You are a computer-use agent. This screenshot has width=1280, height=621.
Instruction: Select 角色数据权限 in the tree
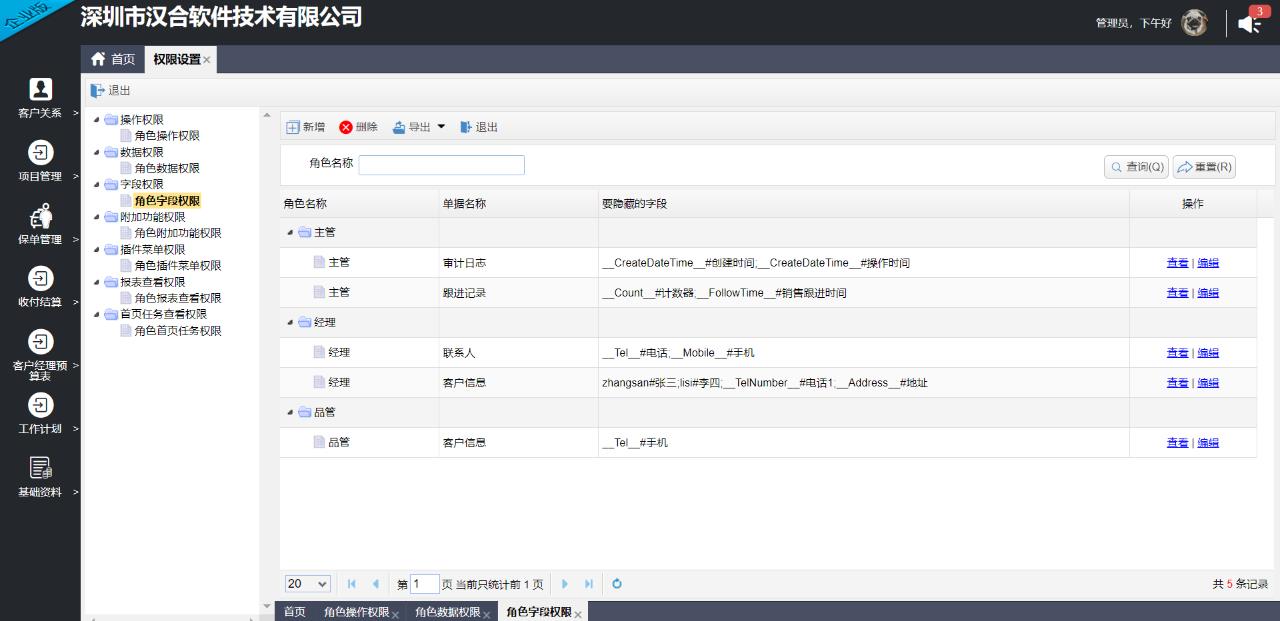coord(167,168)
